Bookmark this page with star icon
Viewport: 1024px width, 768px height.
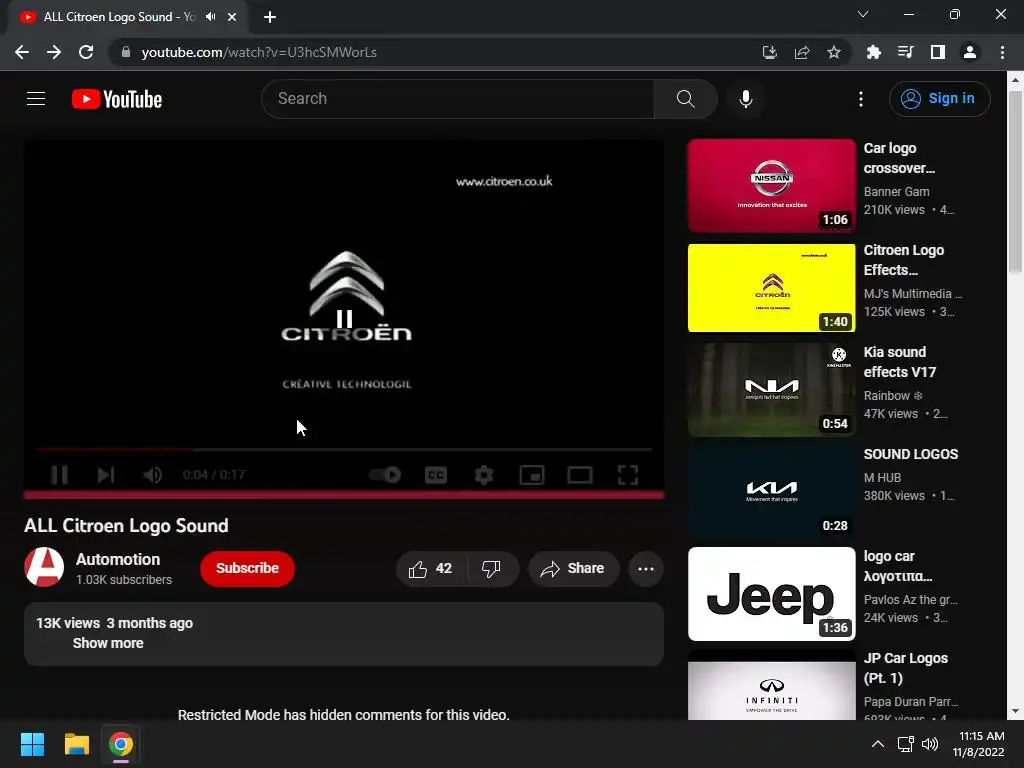(834, 52)
